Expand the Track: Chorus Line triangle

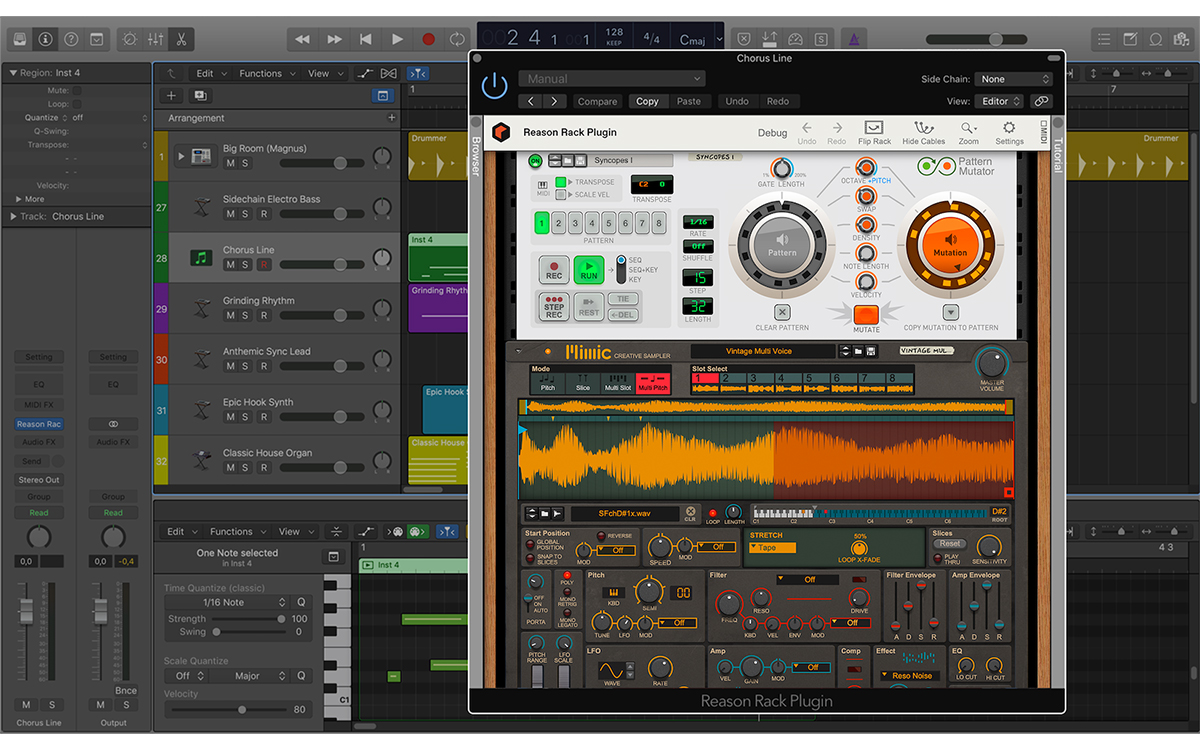[13, 216]
